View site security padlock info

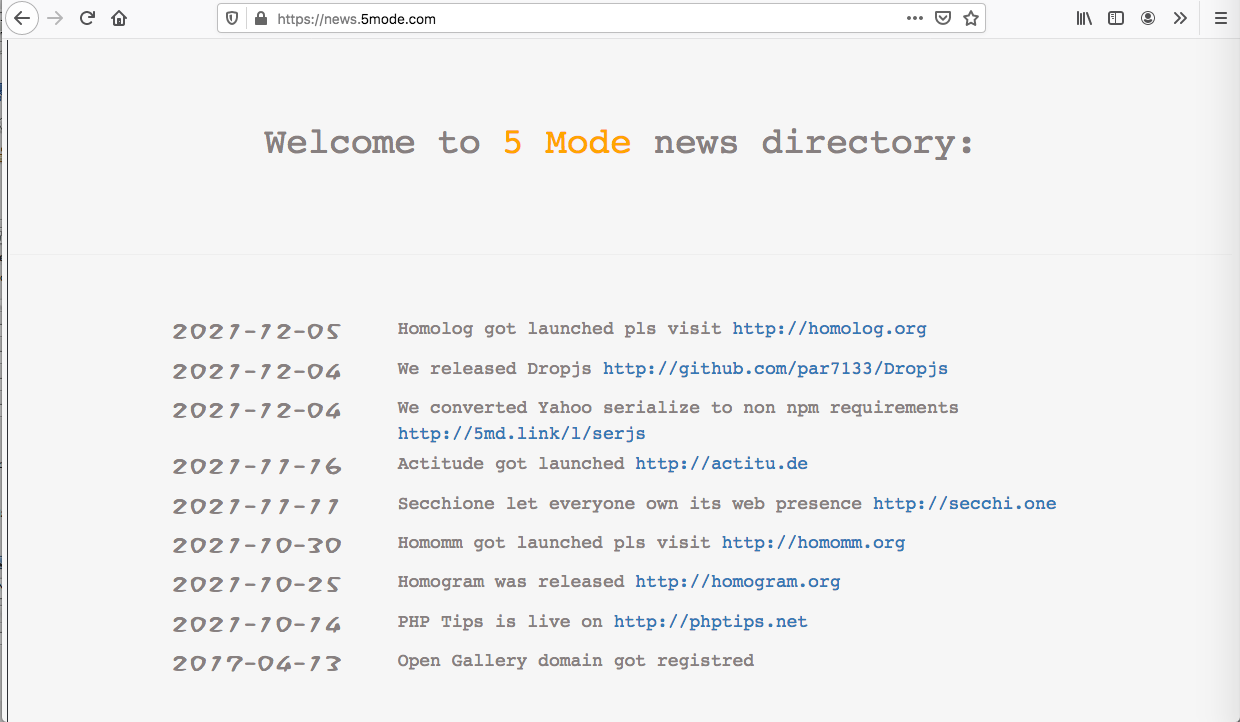(x=261, y=18)
